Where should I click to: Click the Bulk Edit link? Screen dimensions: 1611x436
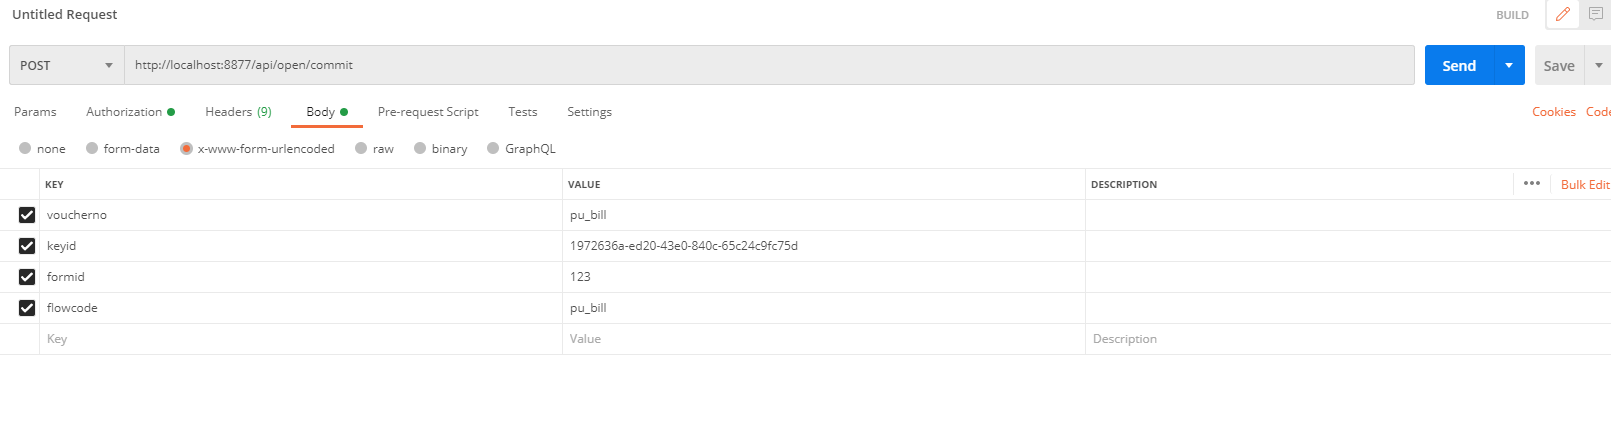1586,184
